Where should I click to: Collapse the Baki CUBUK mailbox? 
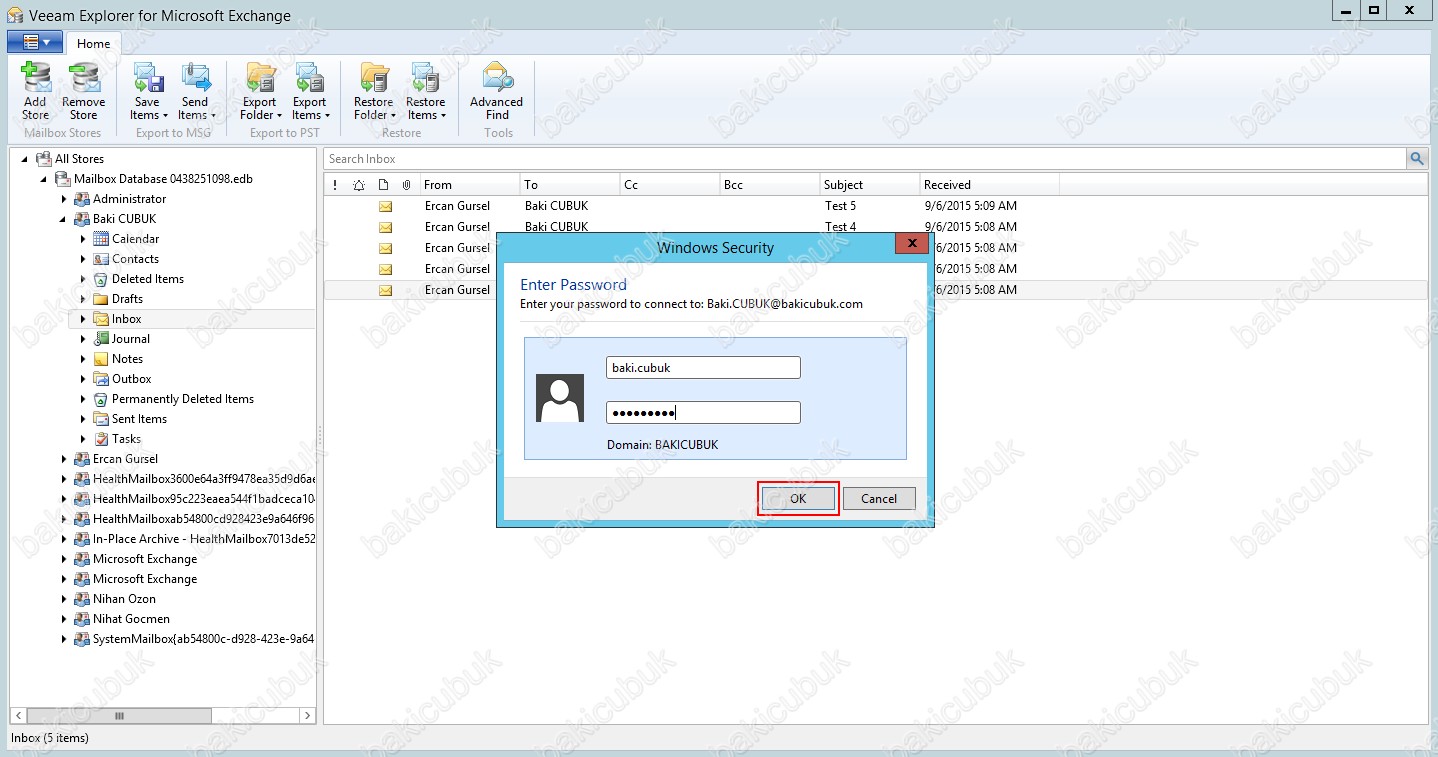click(64, 219)
